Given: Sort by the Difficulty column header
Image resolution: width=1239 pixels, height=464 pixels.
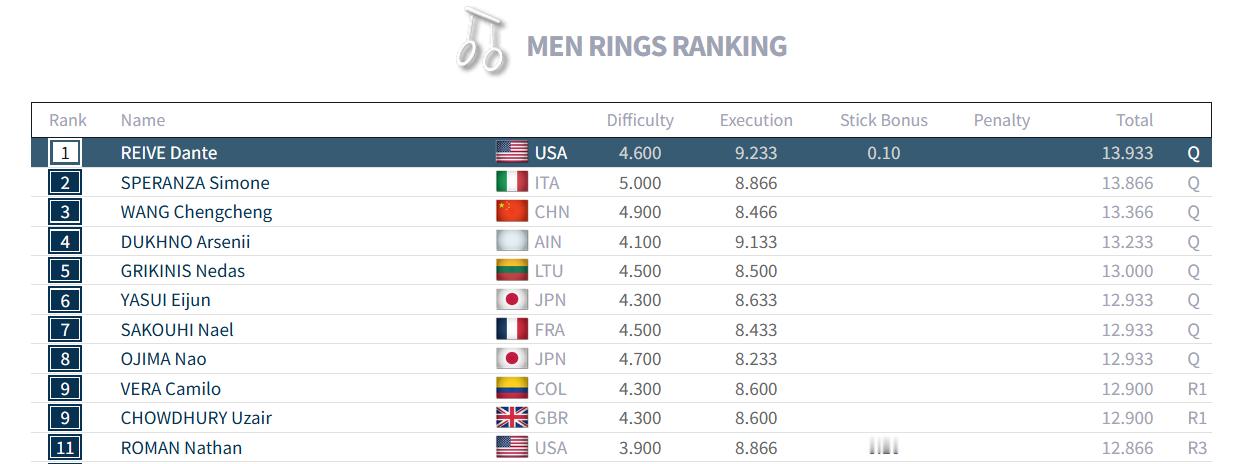Looking at the screenshot, I should 640,120.
